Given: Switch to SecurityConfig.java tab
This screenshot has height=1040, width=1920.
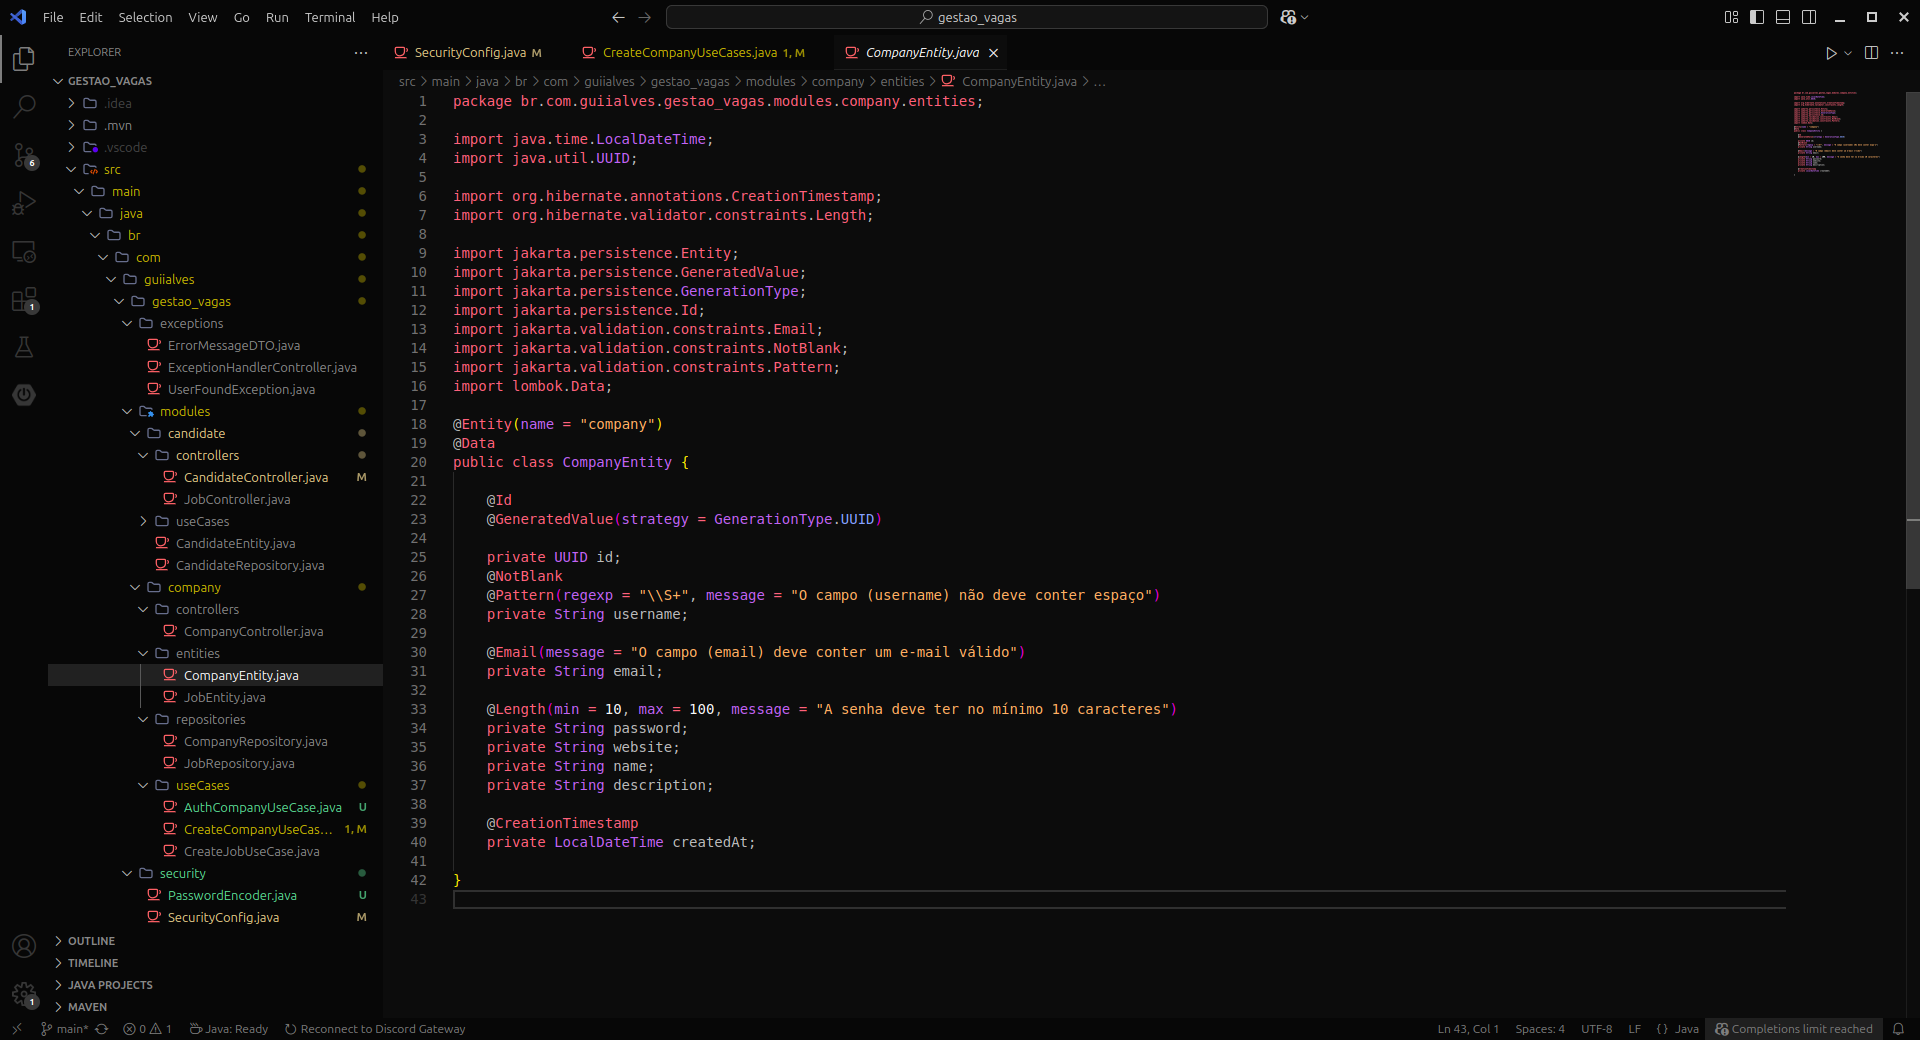Looking at the screenshot, I should 470,53.
